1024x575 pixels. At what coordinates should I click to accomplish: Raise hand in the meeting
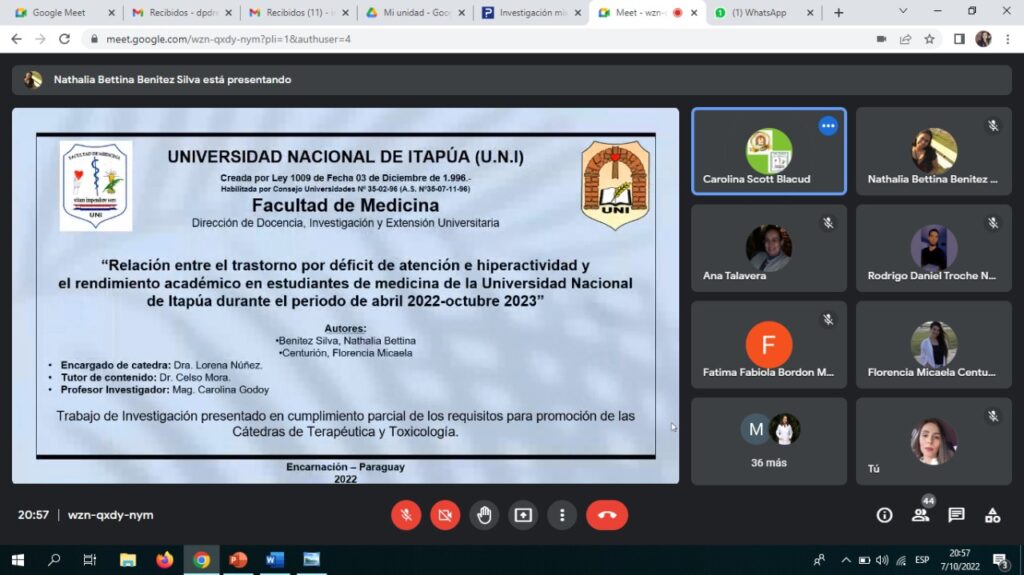pyautogui.click(x=484, y=515)
